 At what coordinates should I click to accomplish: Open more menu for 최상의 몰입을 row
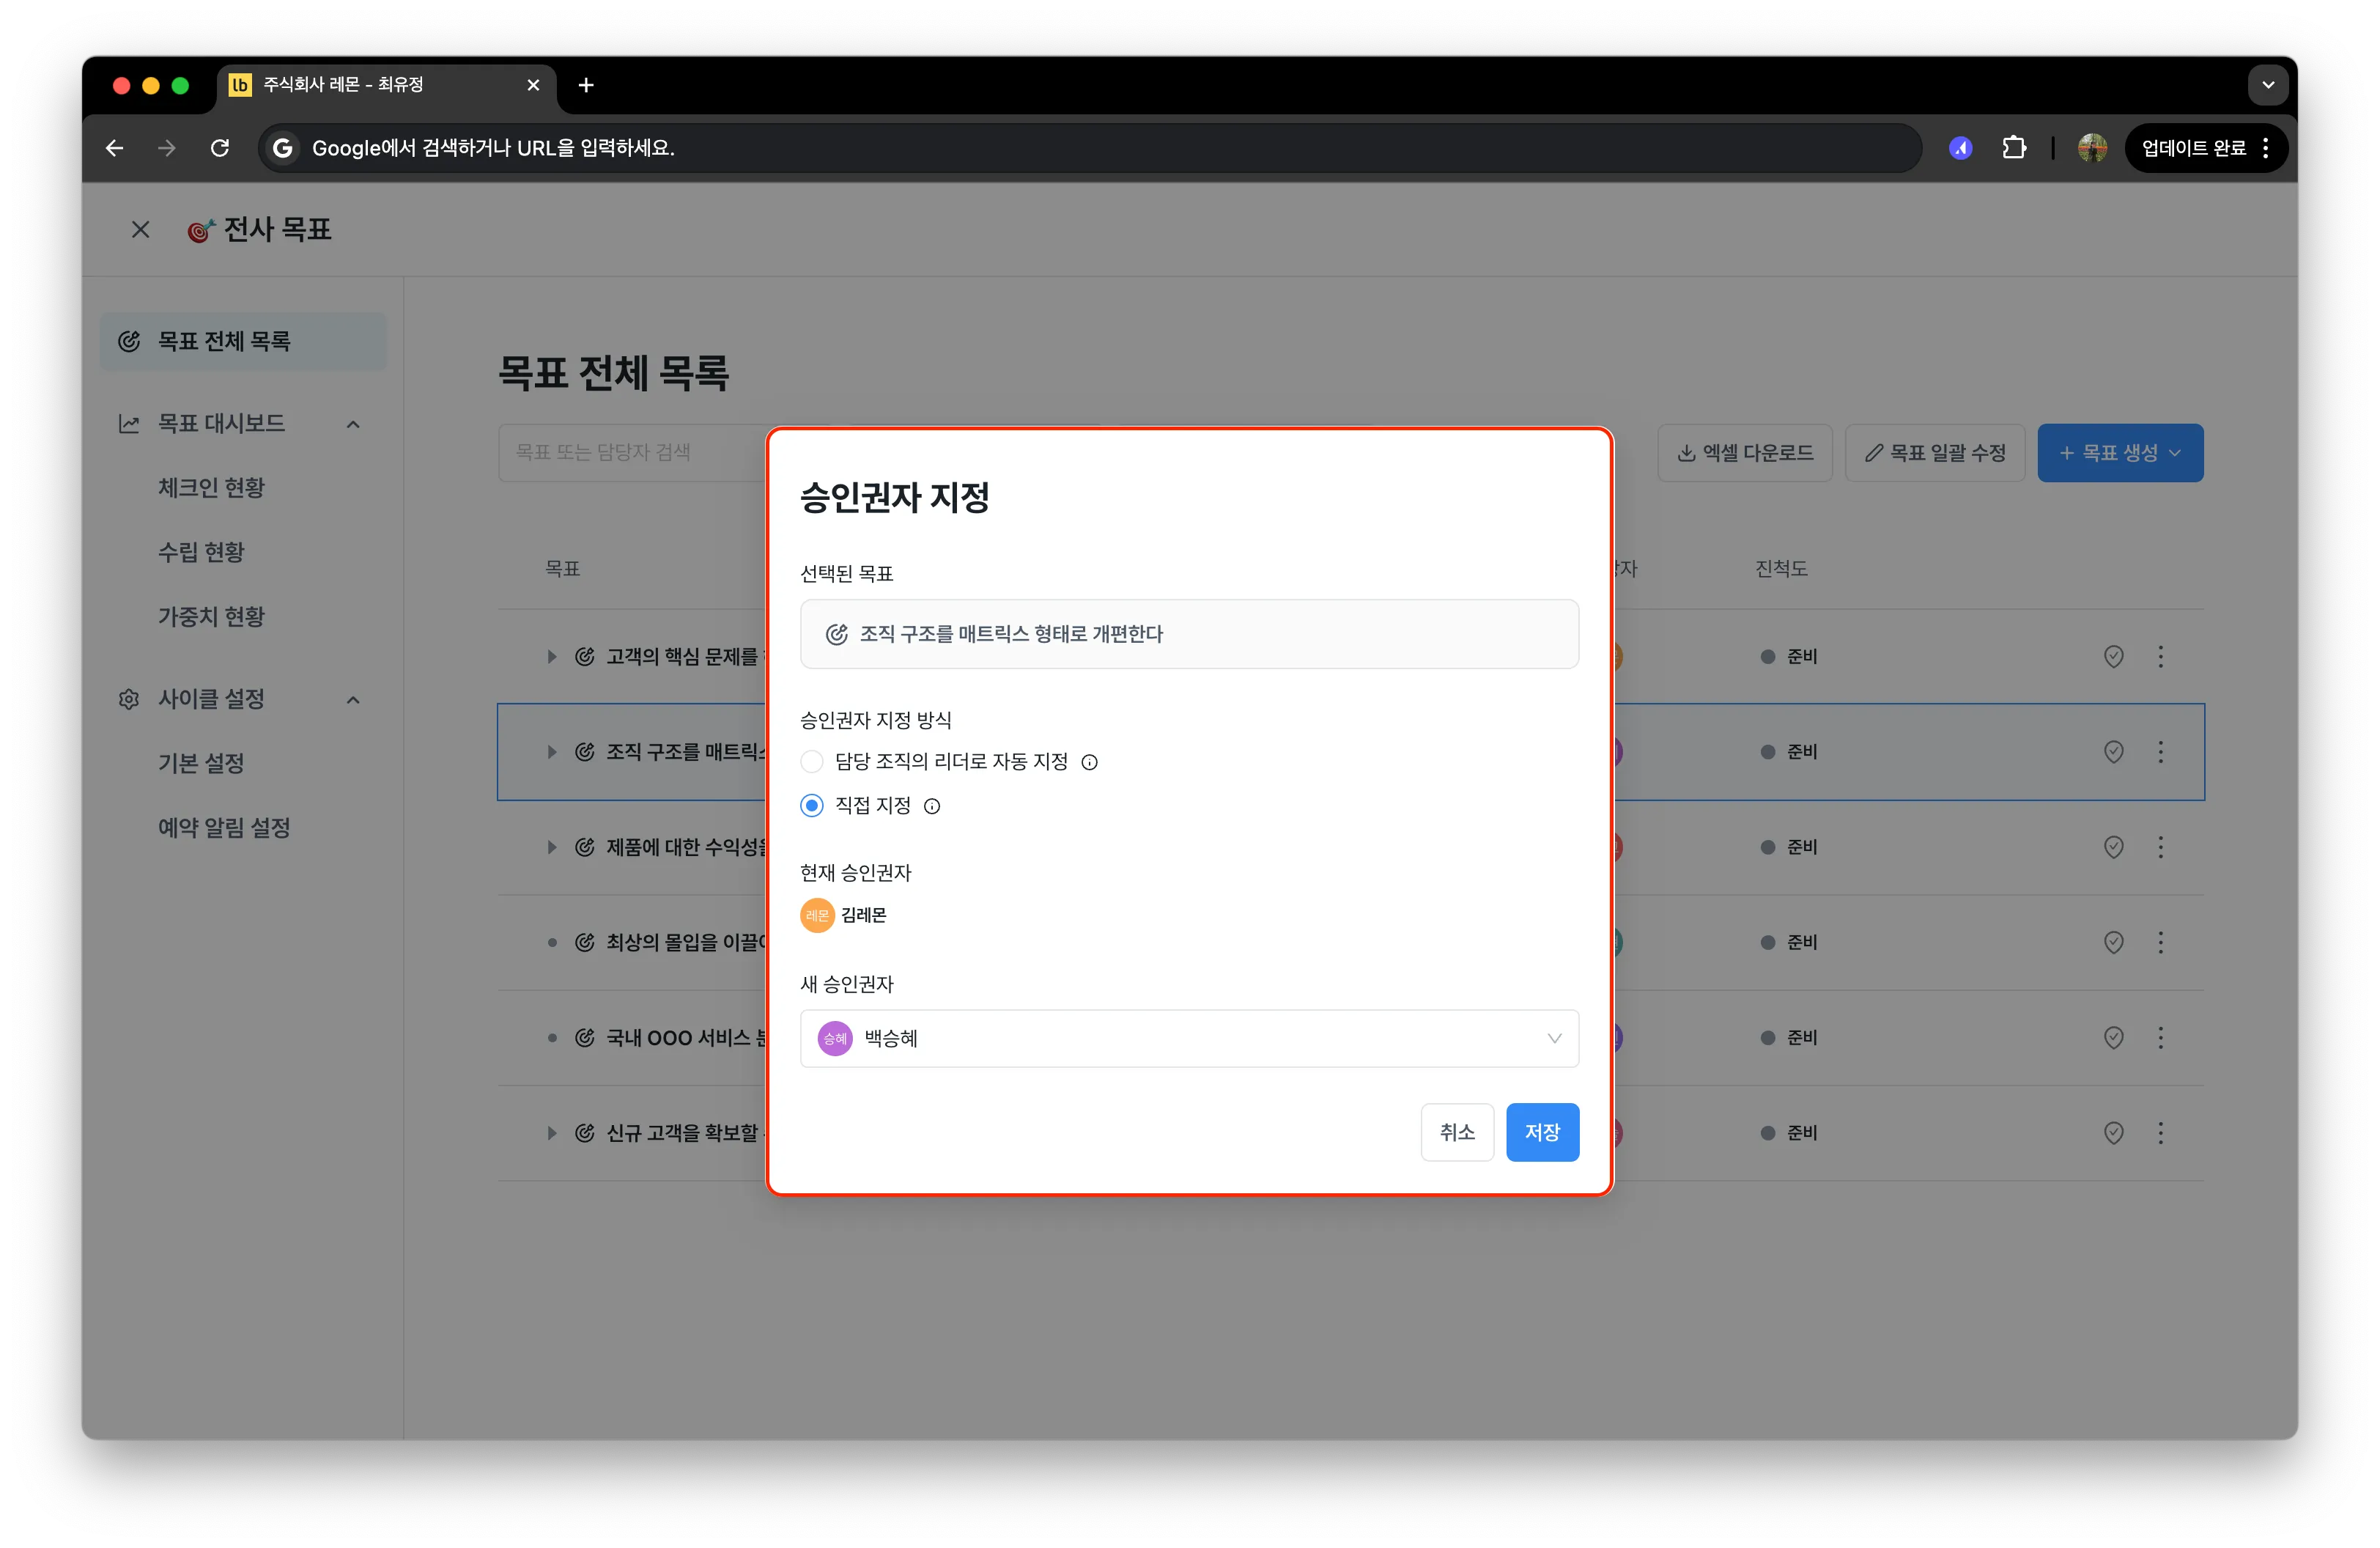tap(2160, 943)
